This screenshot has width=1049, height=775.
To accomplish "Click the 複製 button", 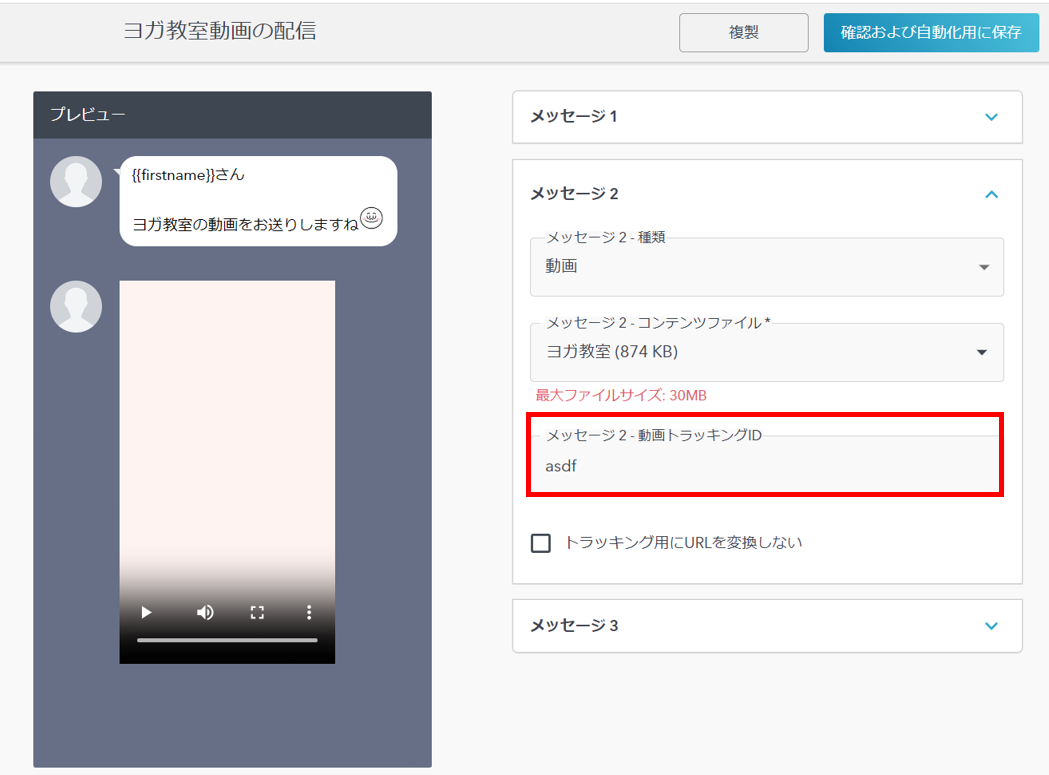I will pyautogui.click(x=743, y=33).
